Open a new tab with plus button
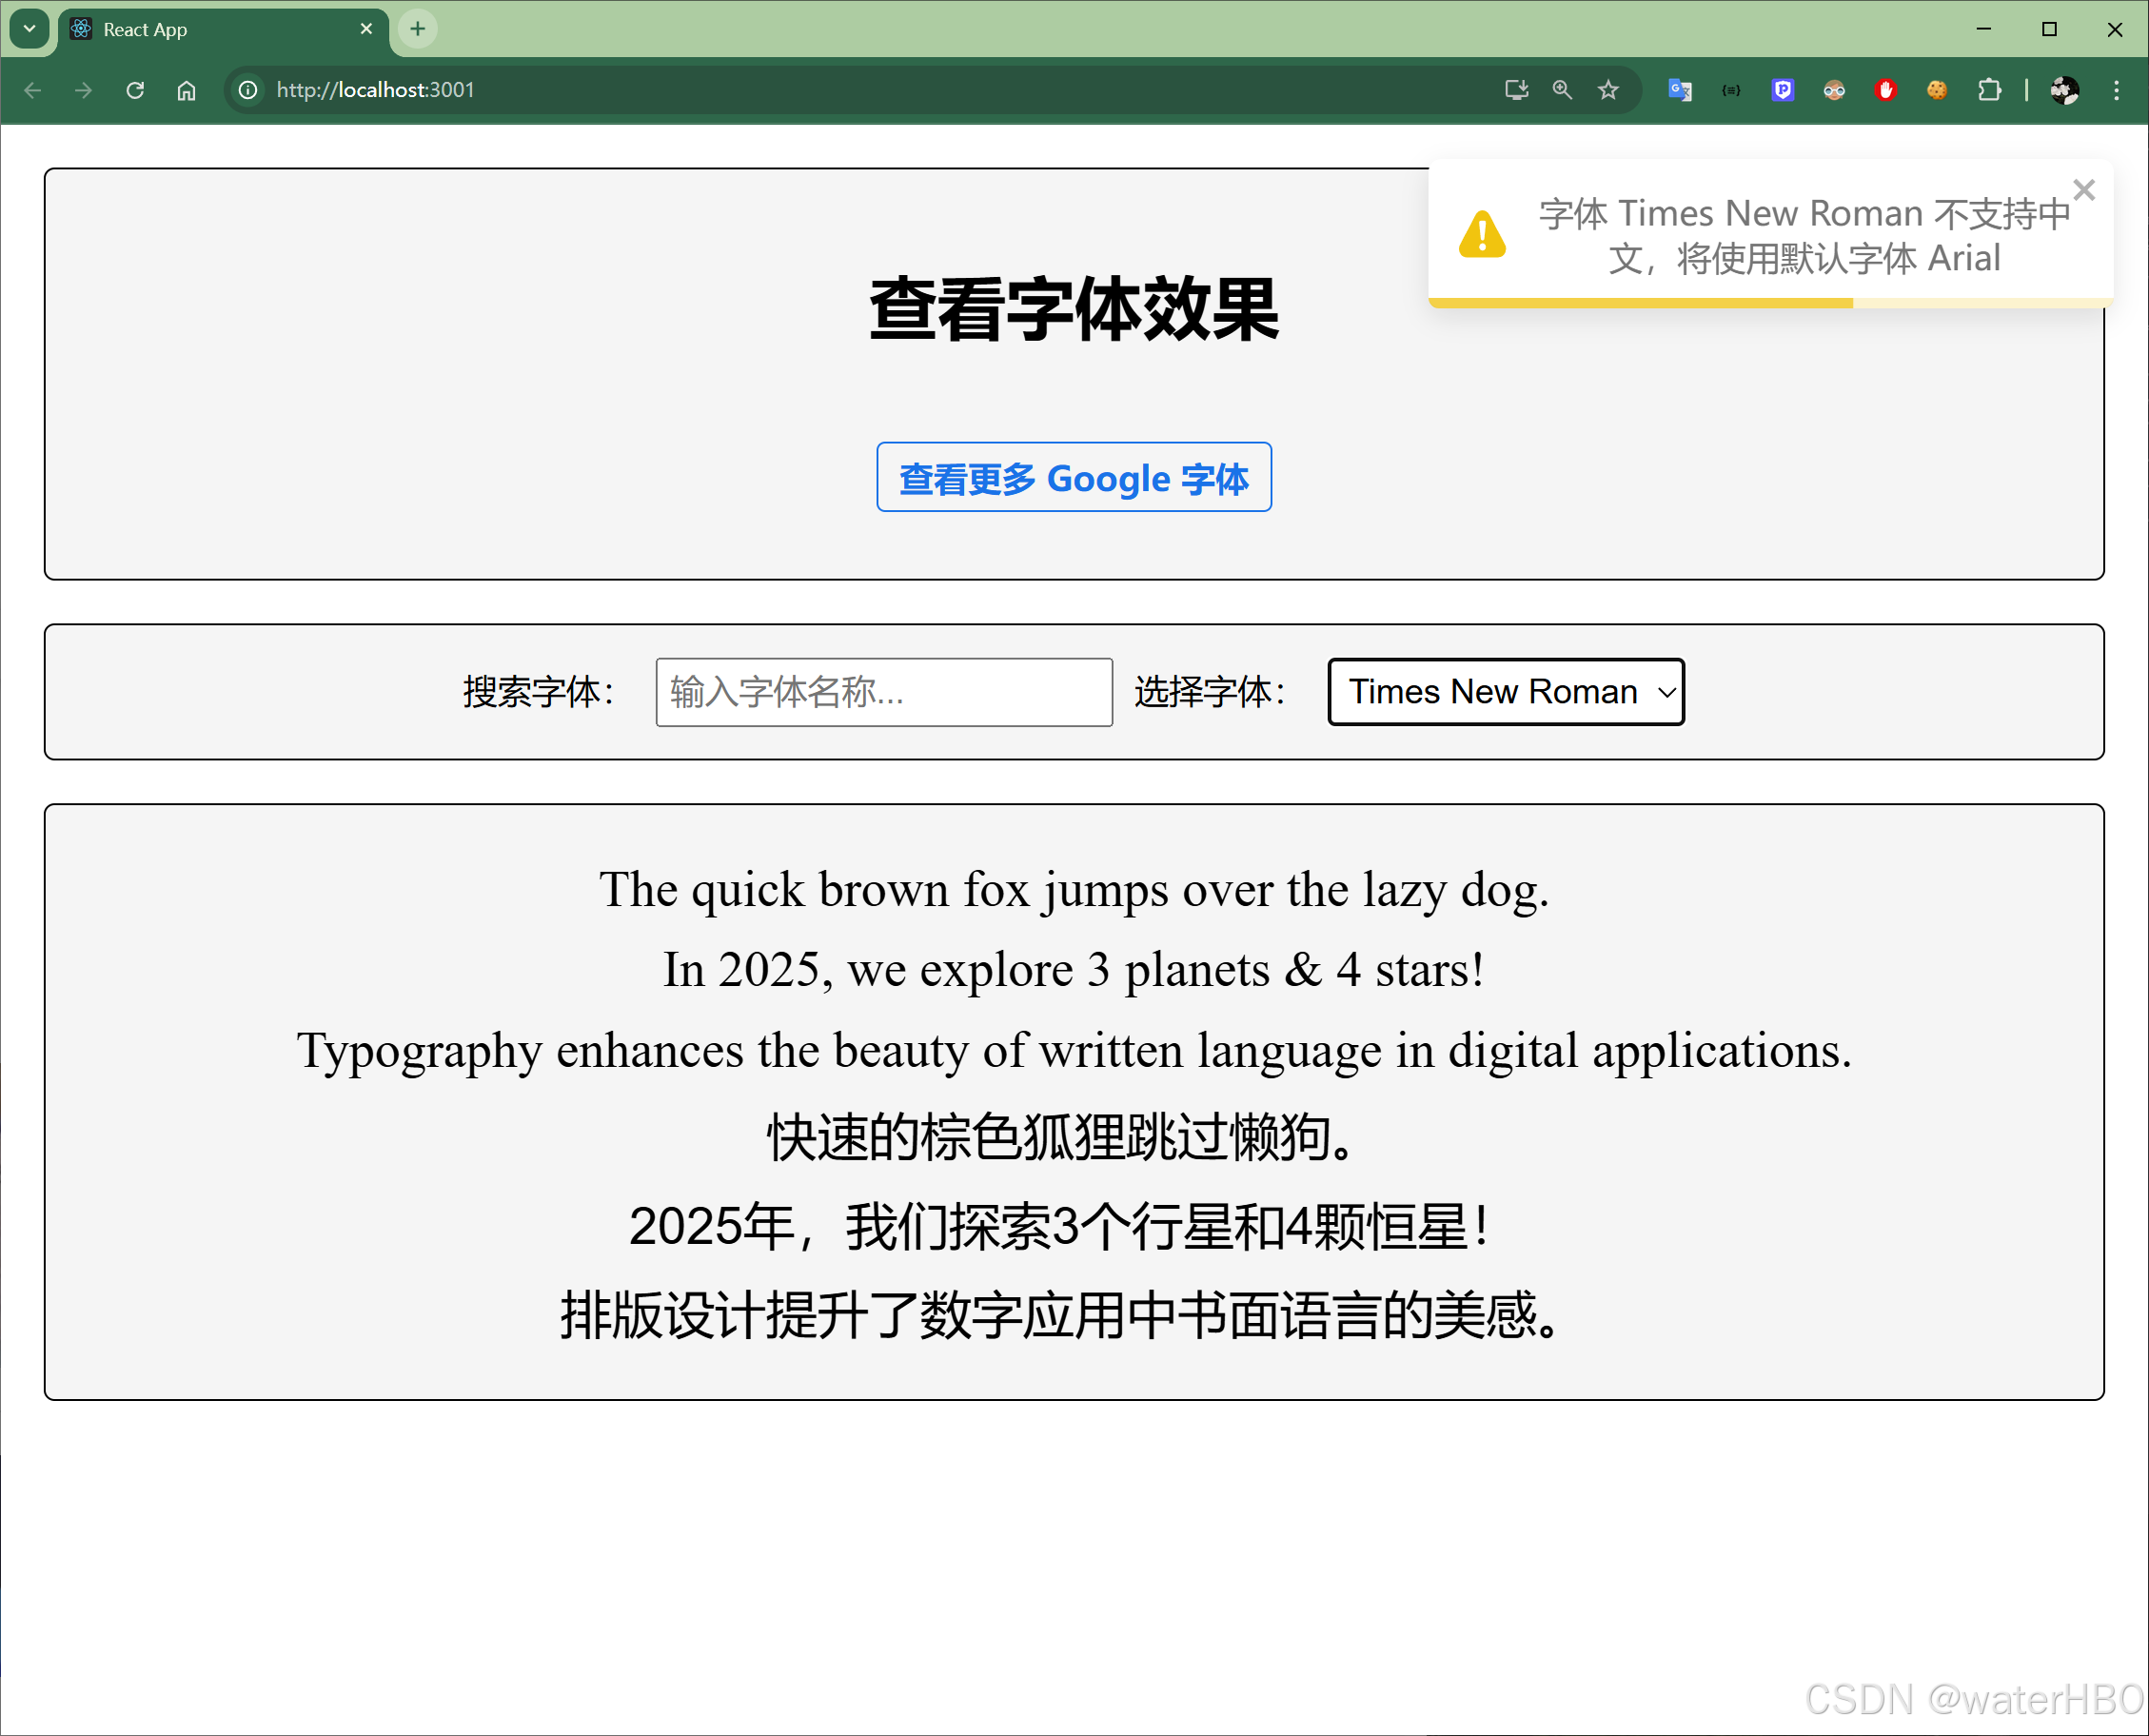This screenshot has width=2149, height=1736. pos(418,29)
